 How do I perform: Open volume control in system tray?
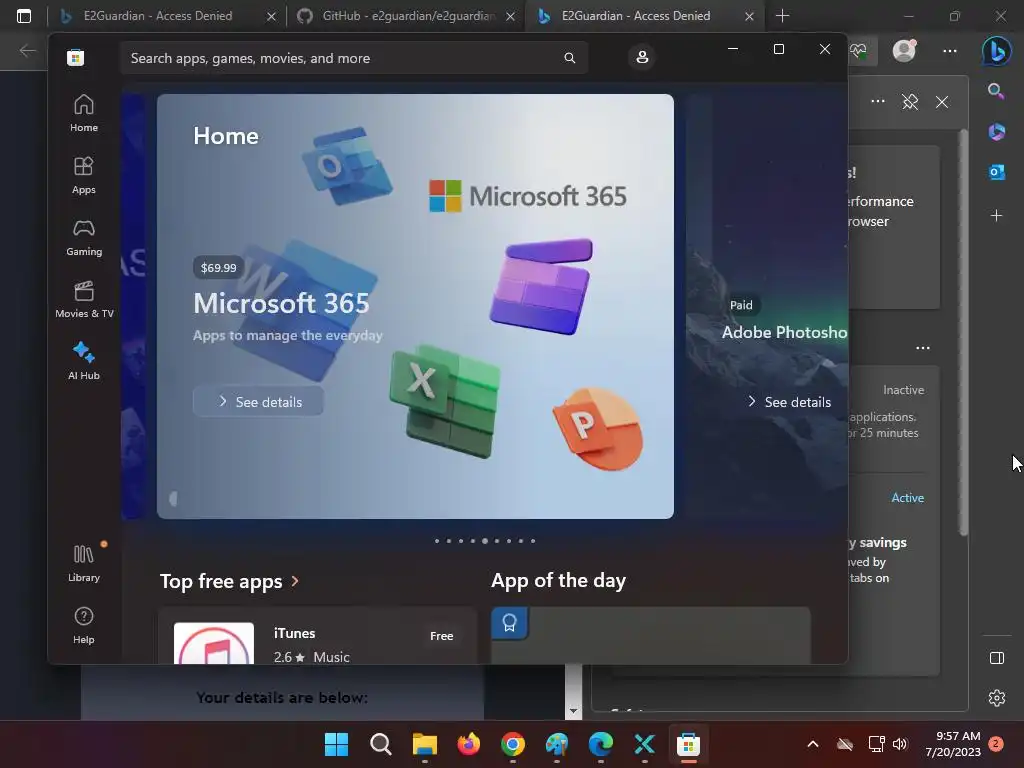tap(900, 744)
